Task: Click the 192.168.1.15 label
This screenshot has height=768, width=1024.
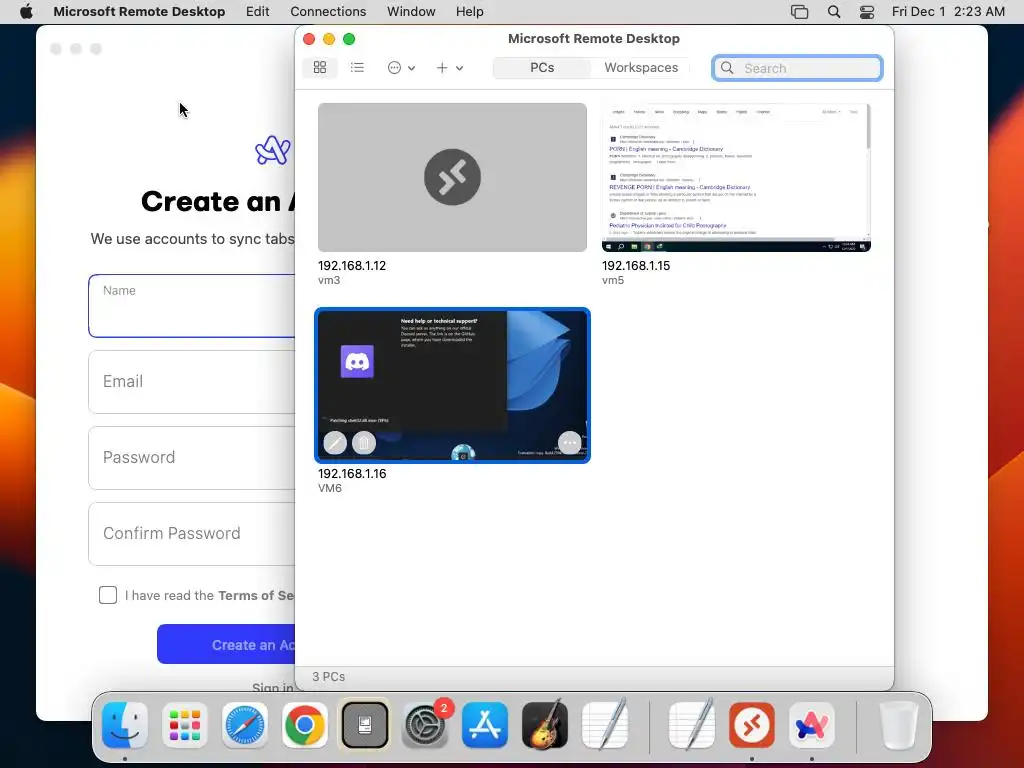Action: point(636,266)
